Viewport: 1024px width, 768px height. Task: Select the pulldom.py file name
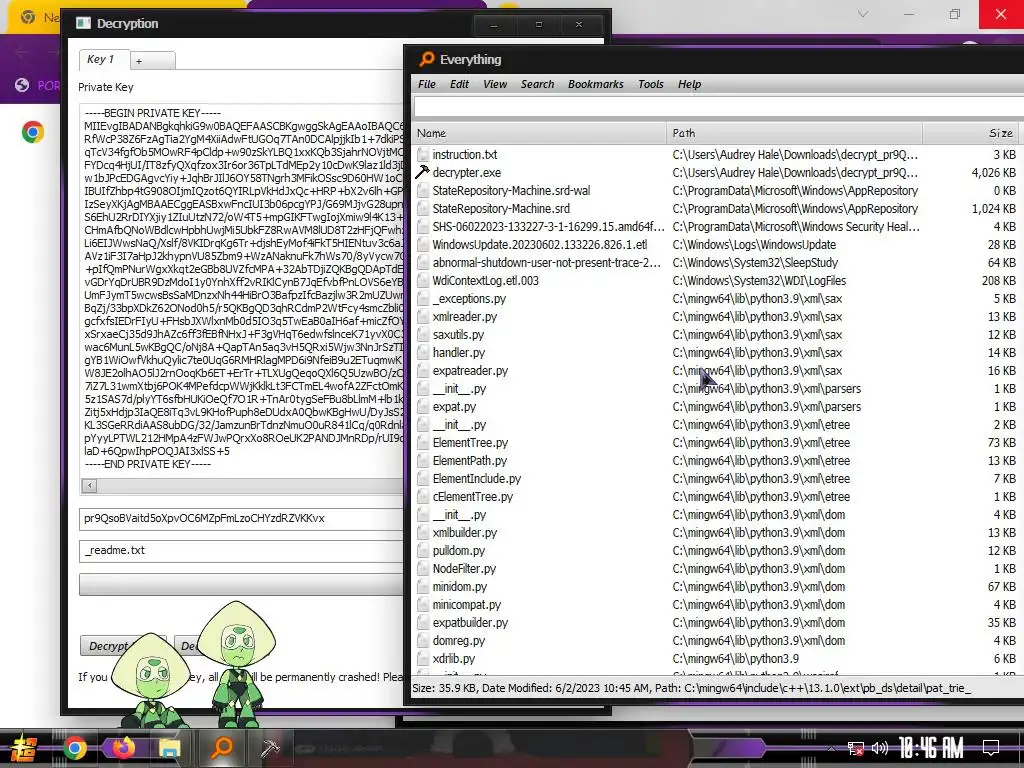pos(458,551)
